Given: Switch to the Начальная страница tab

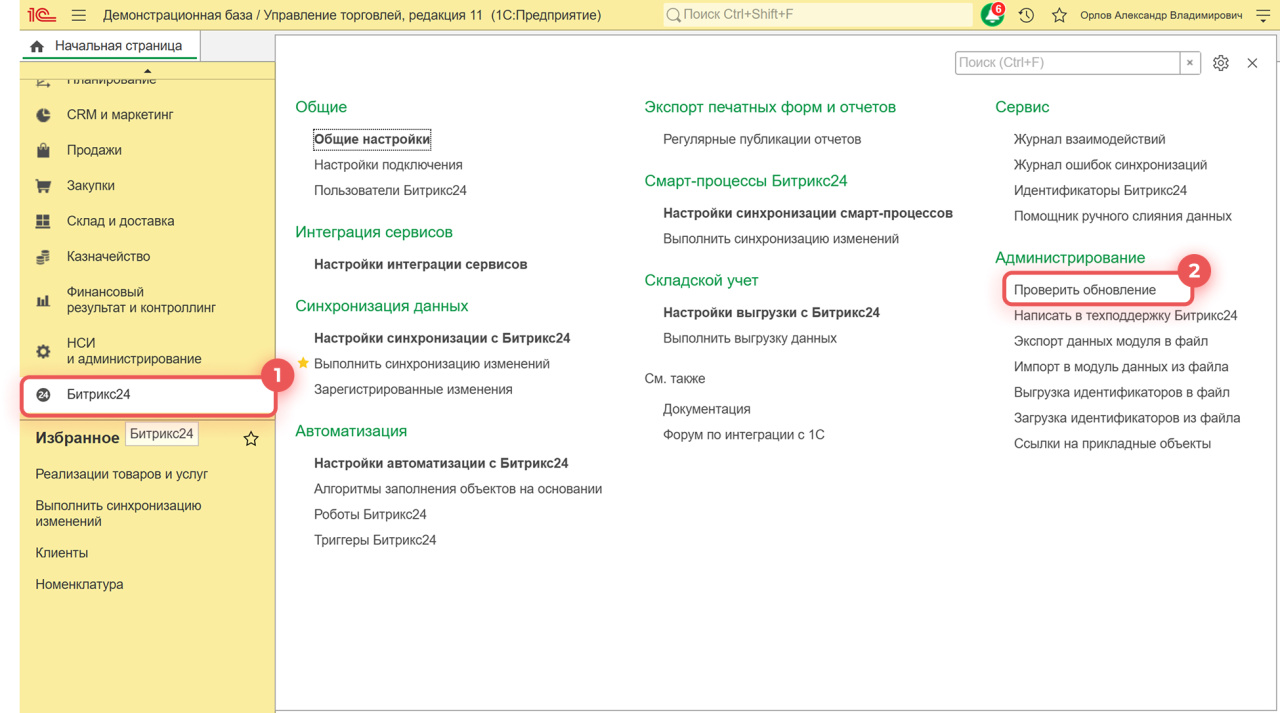Looking at the screenshot, I should tap(109, 46).
